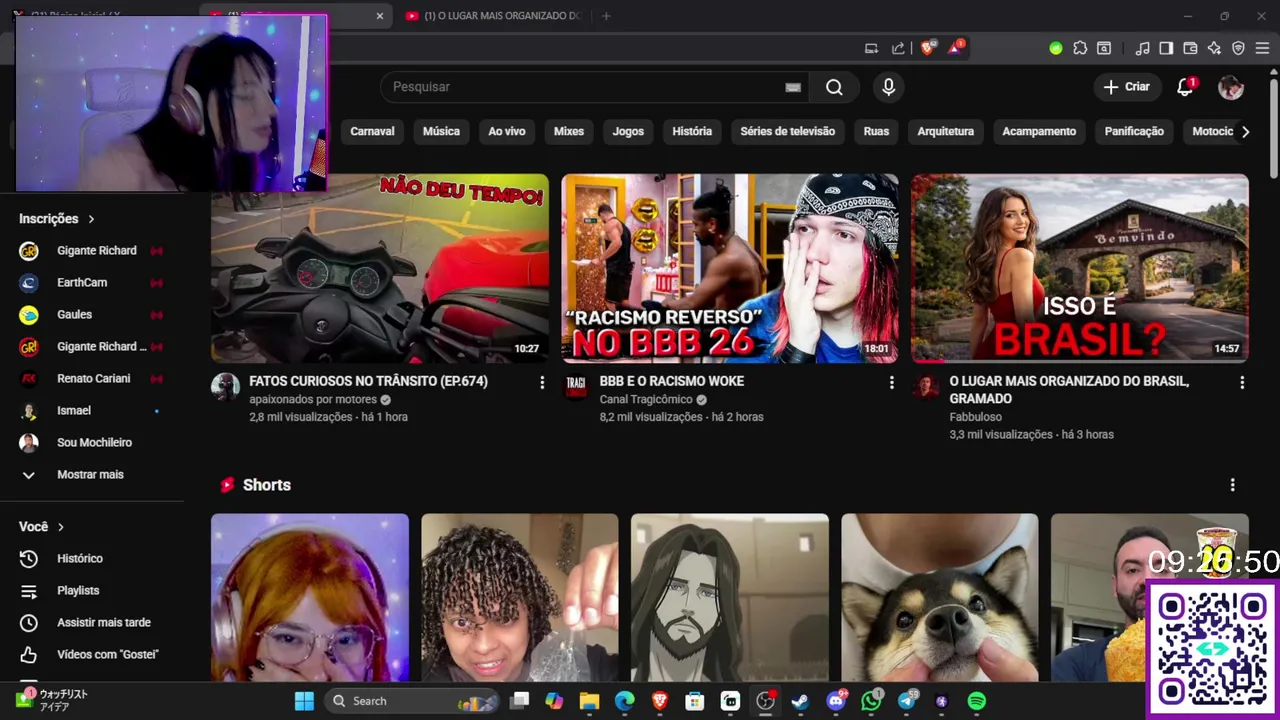Open the Short showing a Shiba dog
This screenshot has width=1280, height=720.
[940, 597]
